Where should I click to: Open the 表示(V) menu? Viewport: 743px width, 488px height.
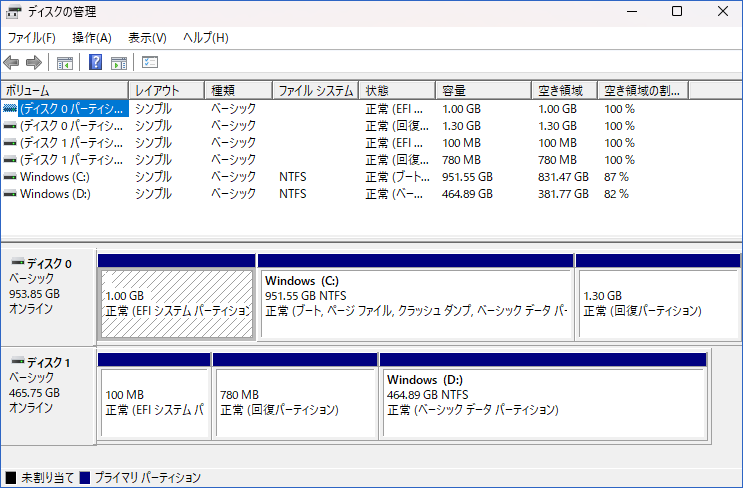click(147, 38)
